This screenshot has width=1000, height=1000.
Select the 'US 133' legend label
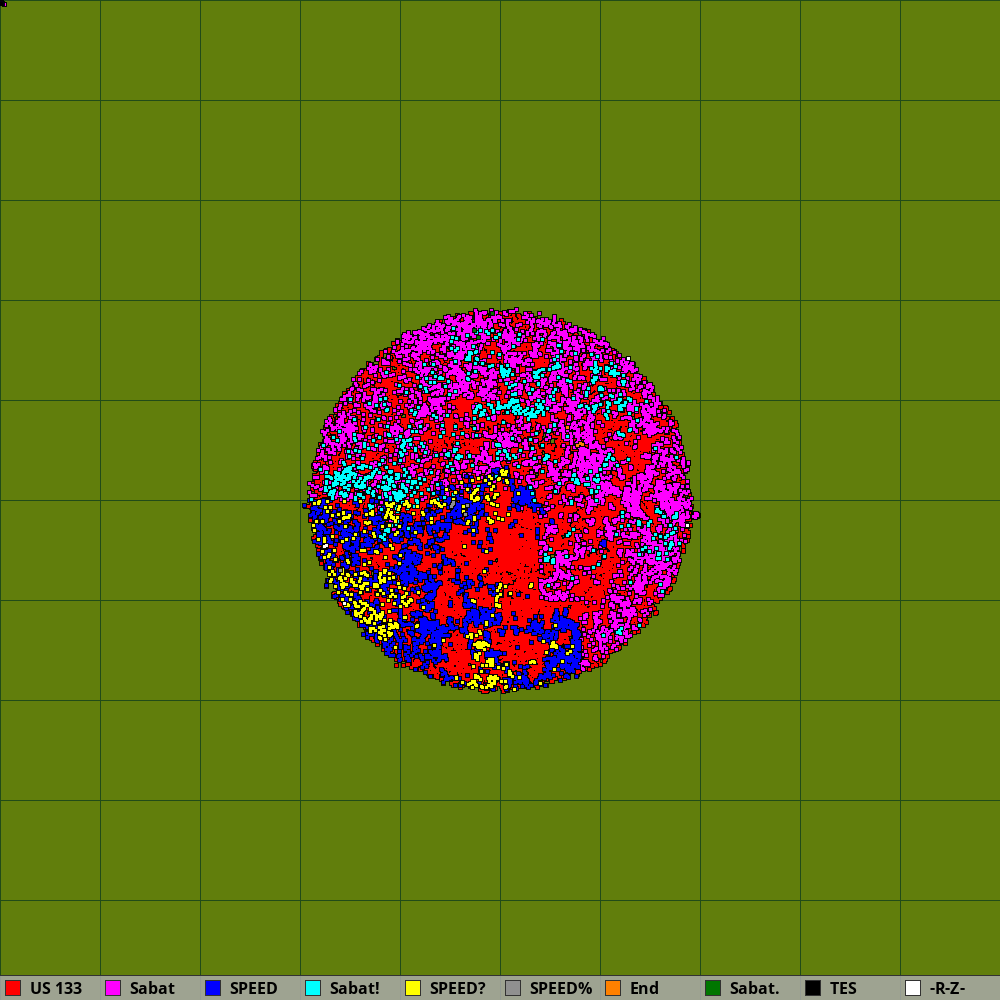(x=56, y=989)
